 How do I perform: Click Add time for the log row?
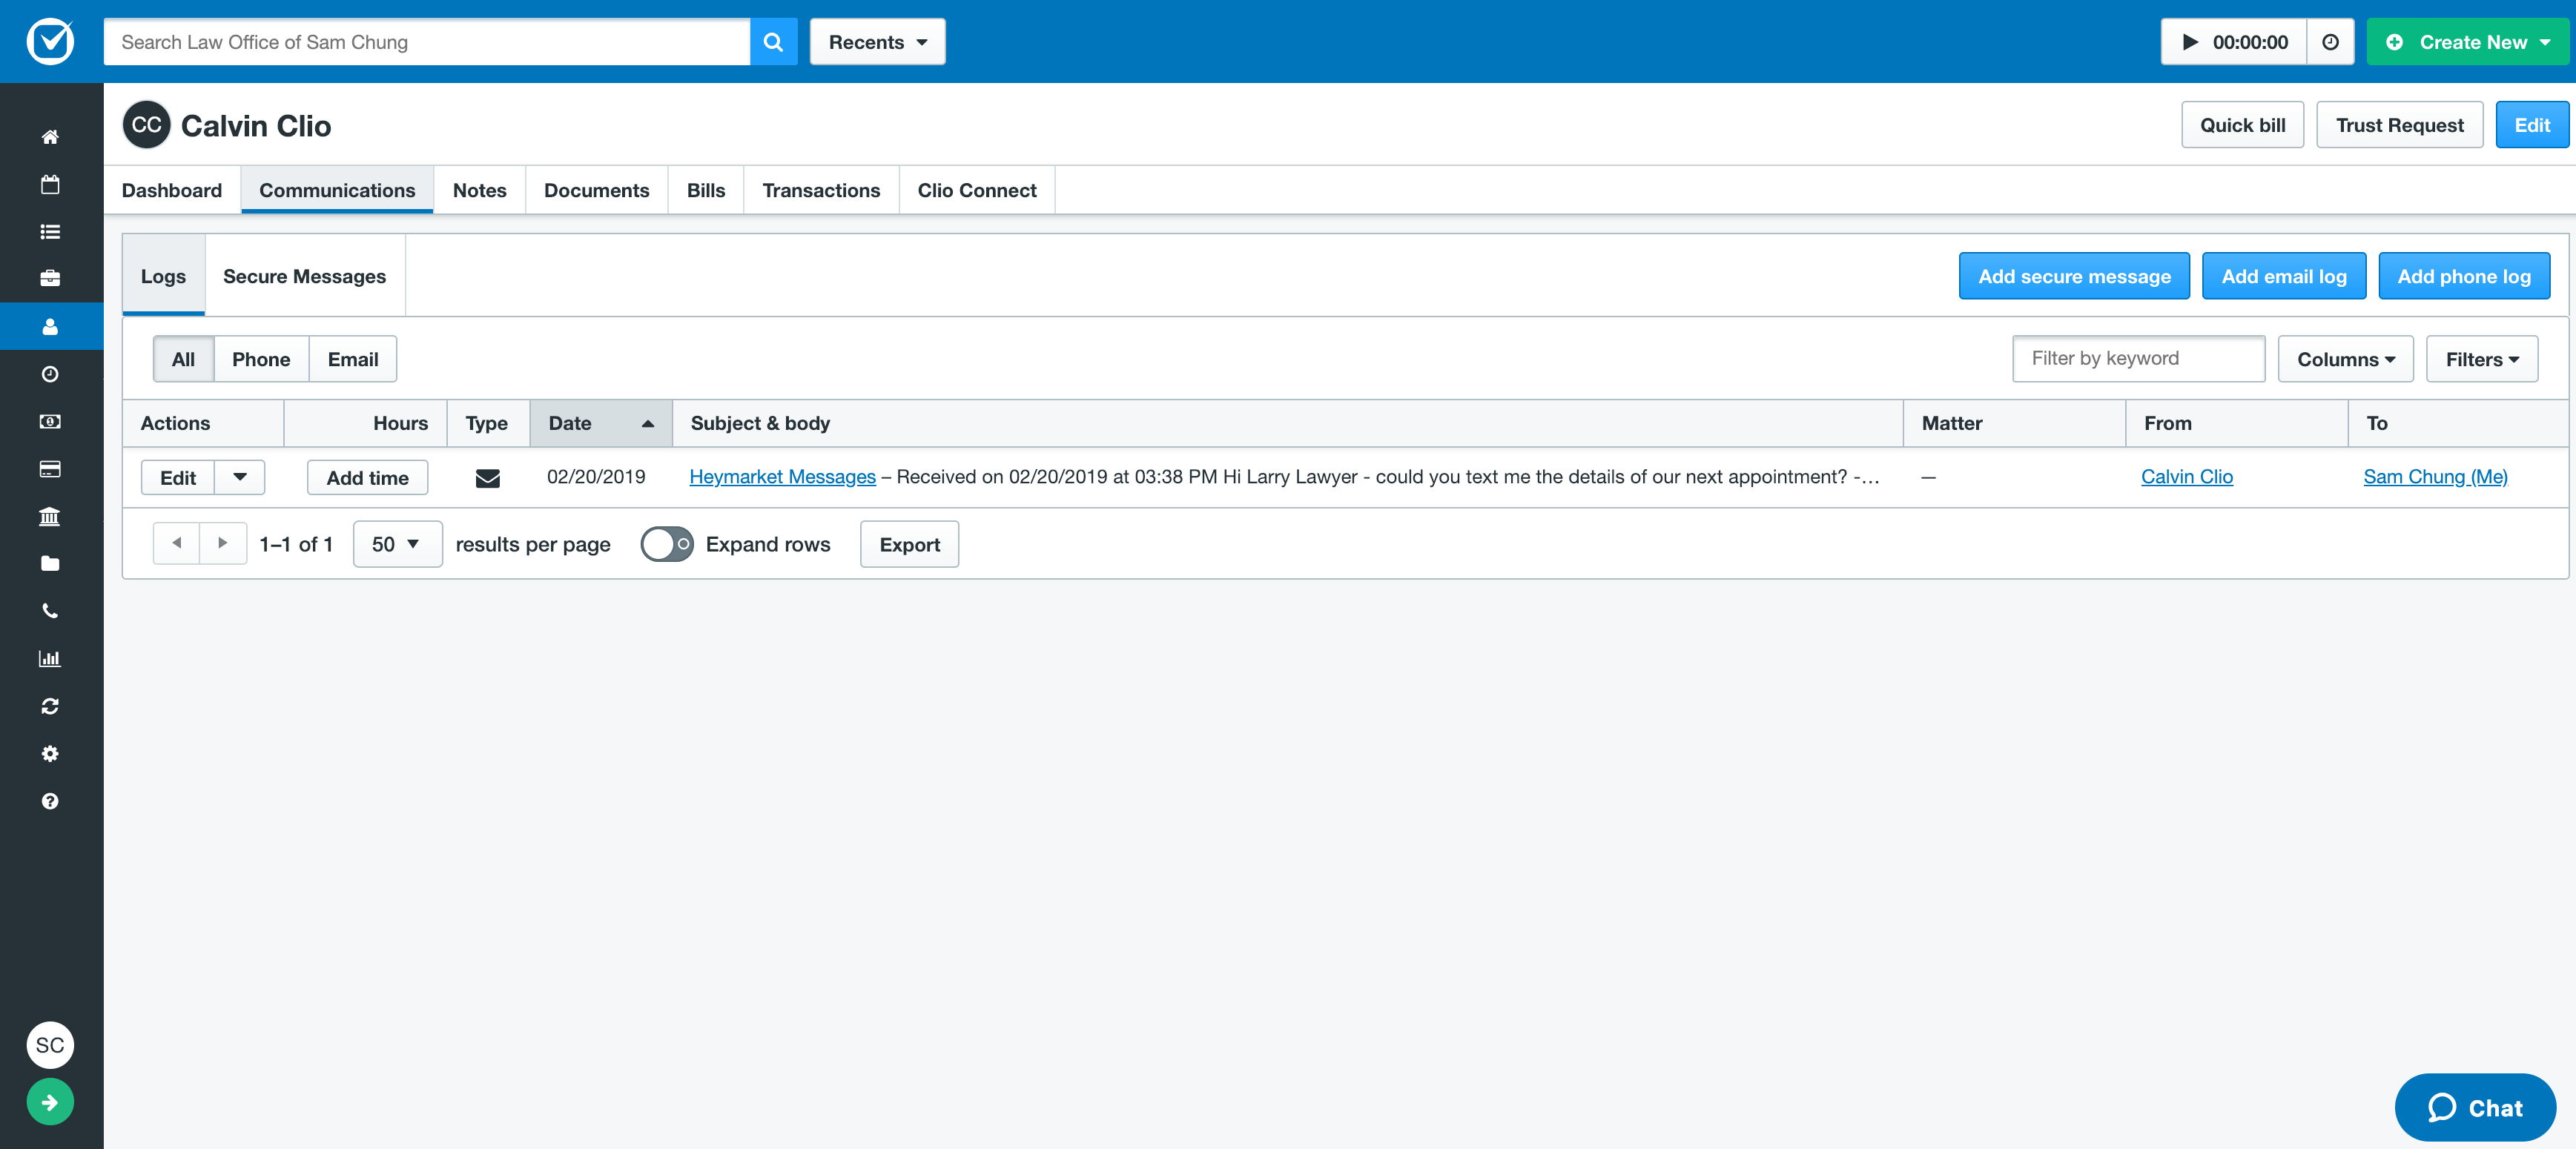click(x=367, y=477)
